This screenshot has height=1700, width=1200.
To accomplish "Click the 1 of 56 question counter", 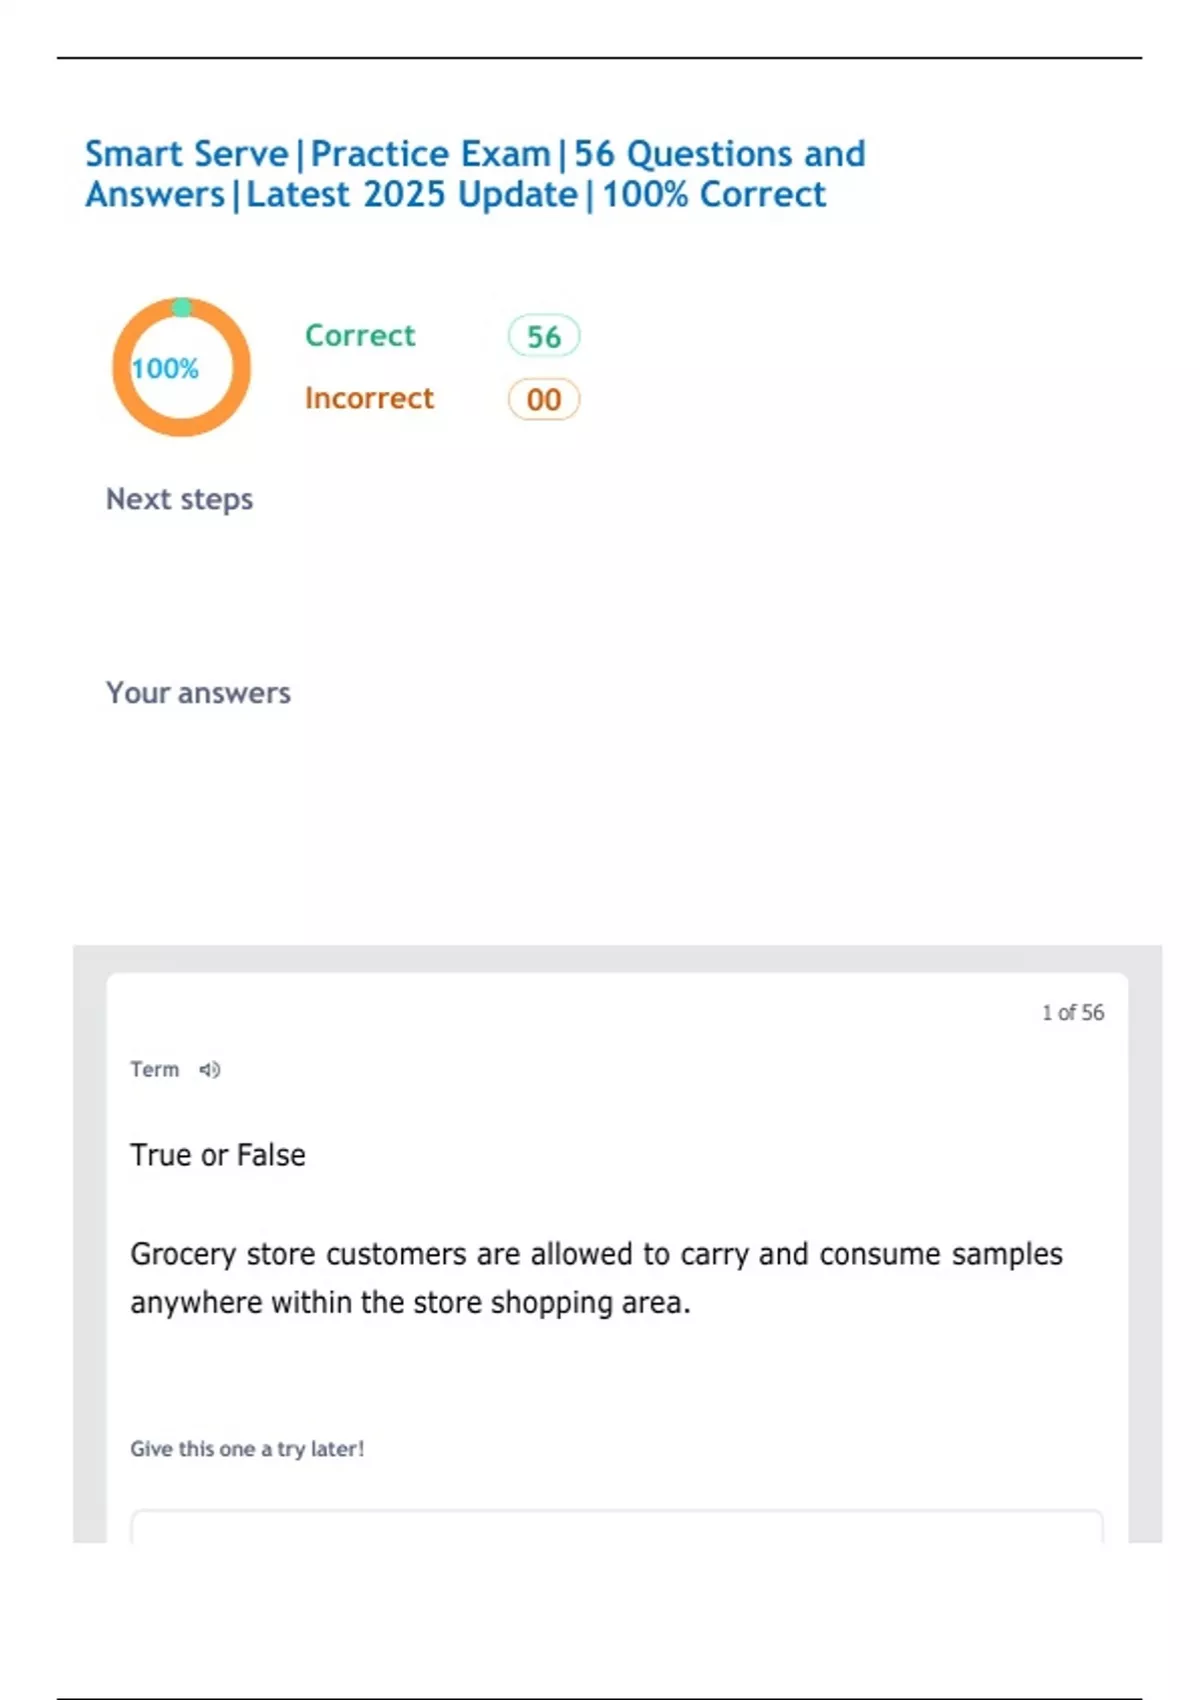I will [x=1072, y=1013].
